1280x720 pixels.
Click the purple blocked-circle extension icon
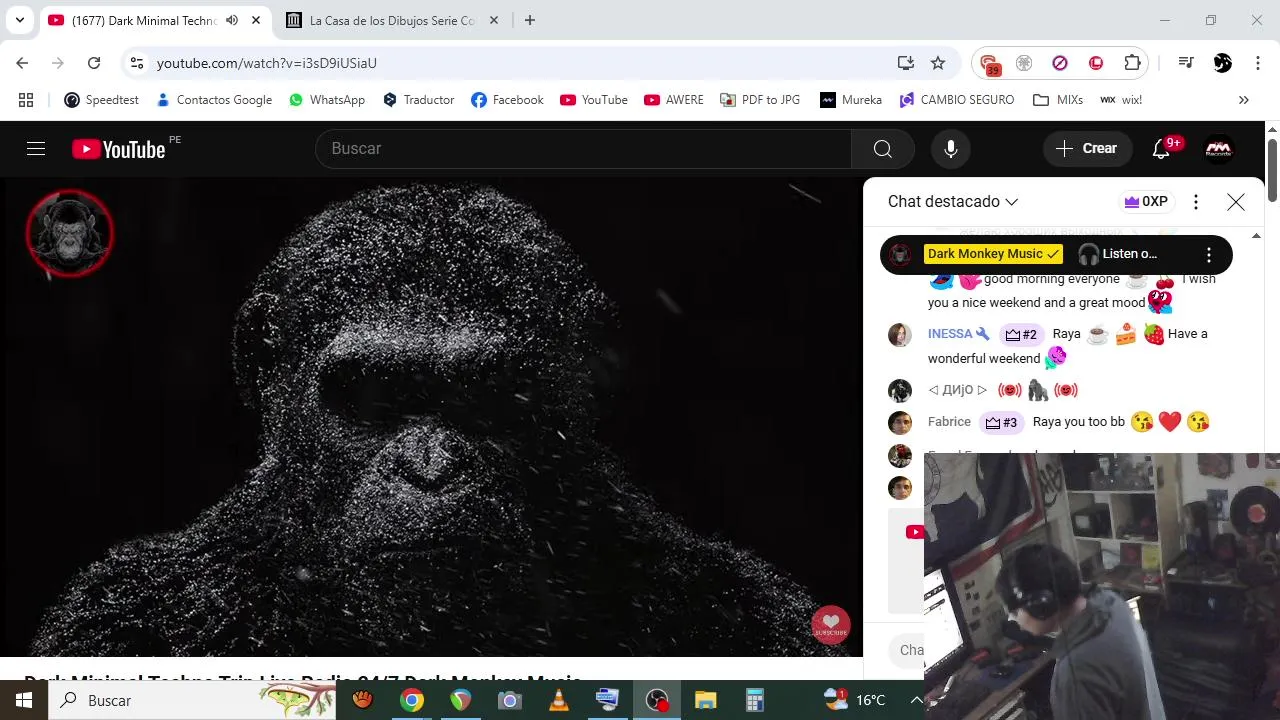(x=1060, y=63)
